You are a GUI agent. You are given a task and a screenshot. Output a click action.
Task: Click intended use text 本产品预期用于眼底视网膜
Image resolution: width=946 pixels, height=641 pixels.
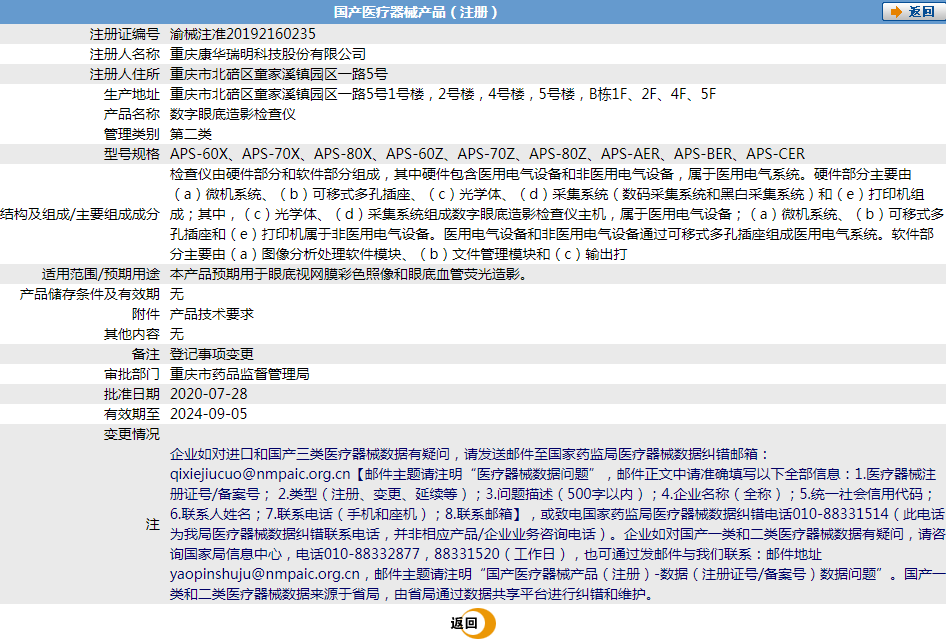[x=350, y=274]
